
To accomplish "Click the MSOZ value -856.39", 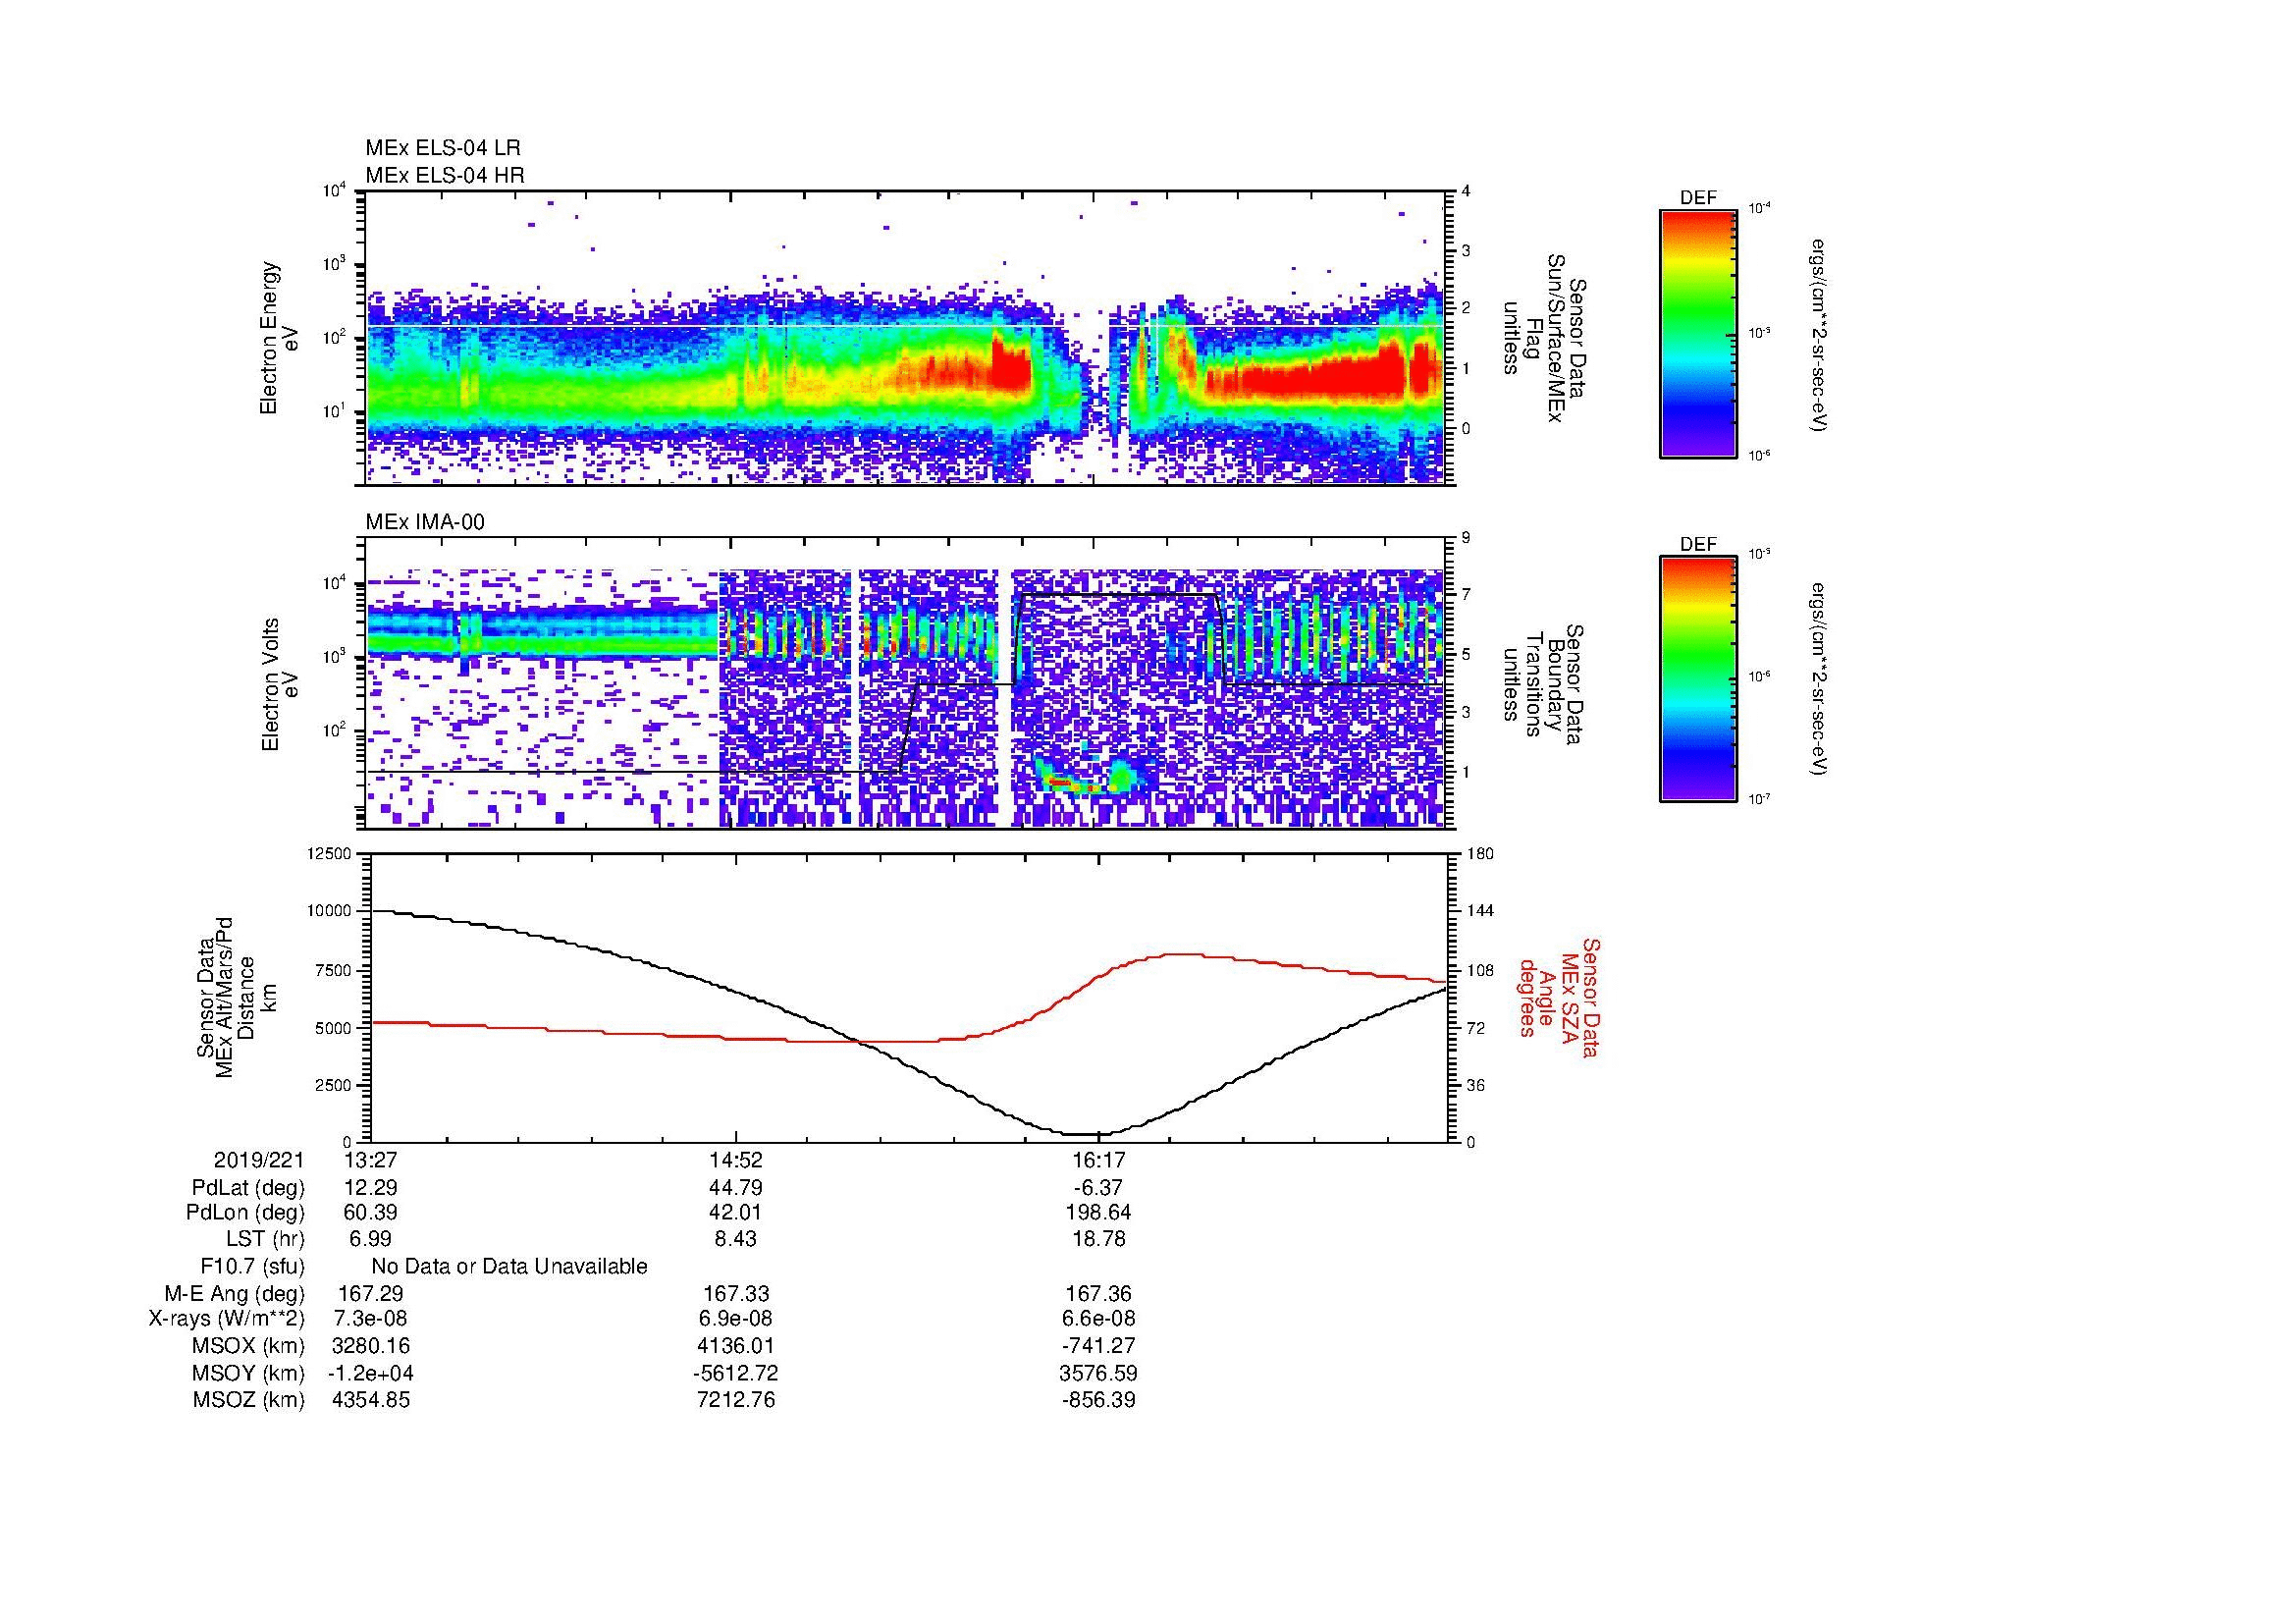I will tap(1098, 1401).
